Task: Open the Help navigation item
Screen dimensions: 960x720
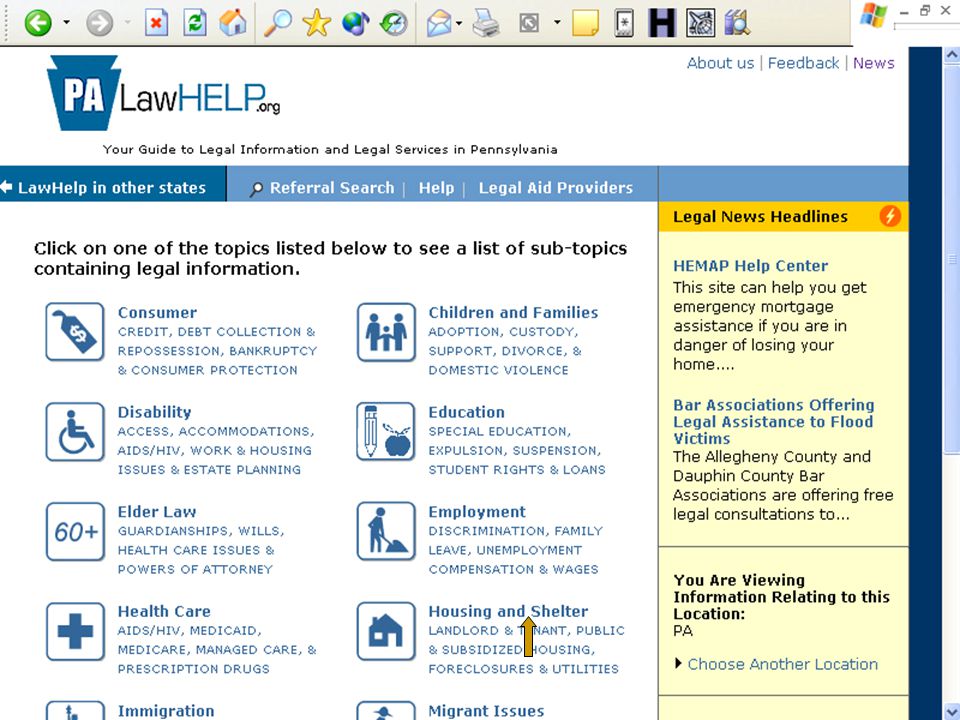Action: [x=437, y=188]
